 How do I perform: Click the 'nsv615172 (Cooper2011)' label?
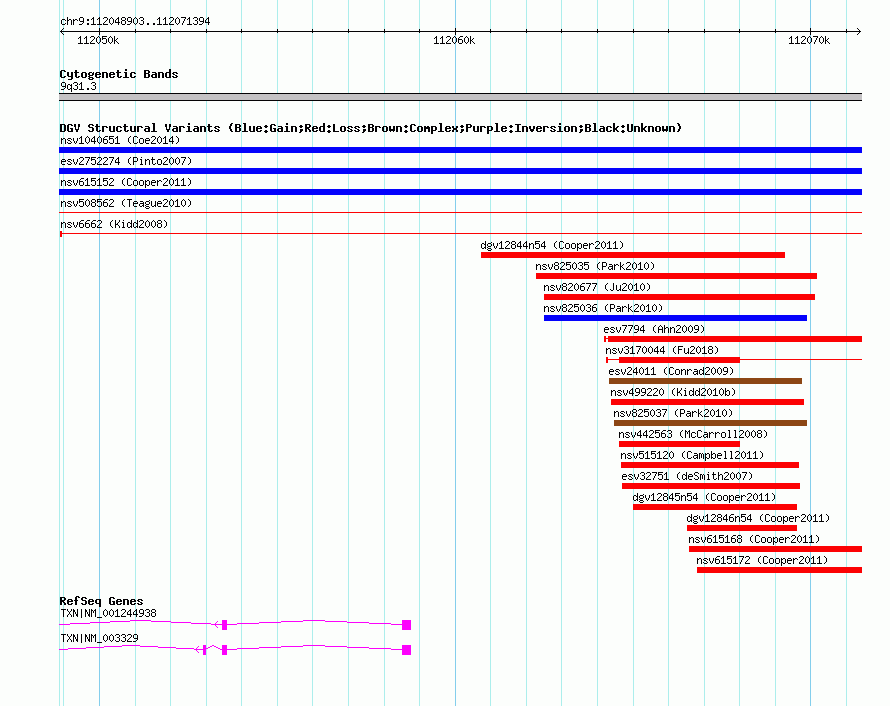[762, 560]
